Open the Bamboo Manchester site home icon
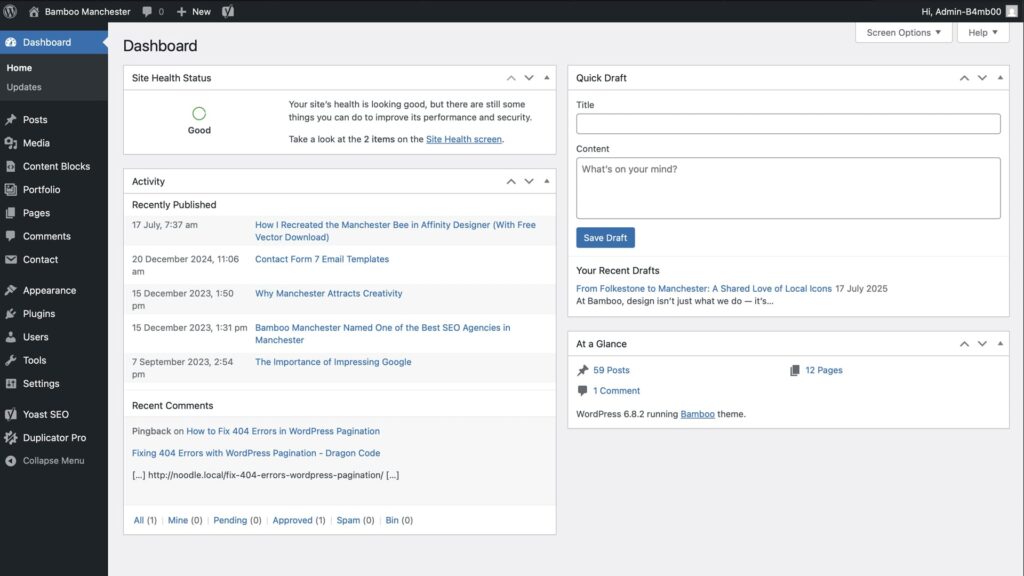1024x576 pixels. click(x=34, y=11)
